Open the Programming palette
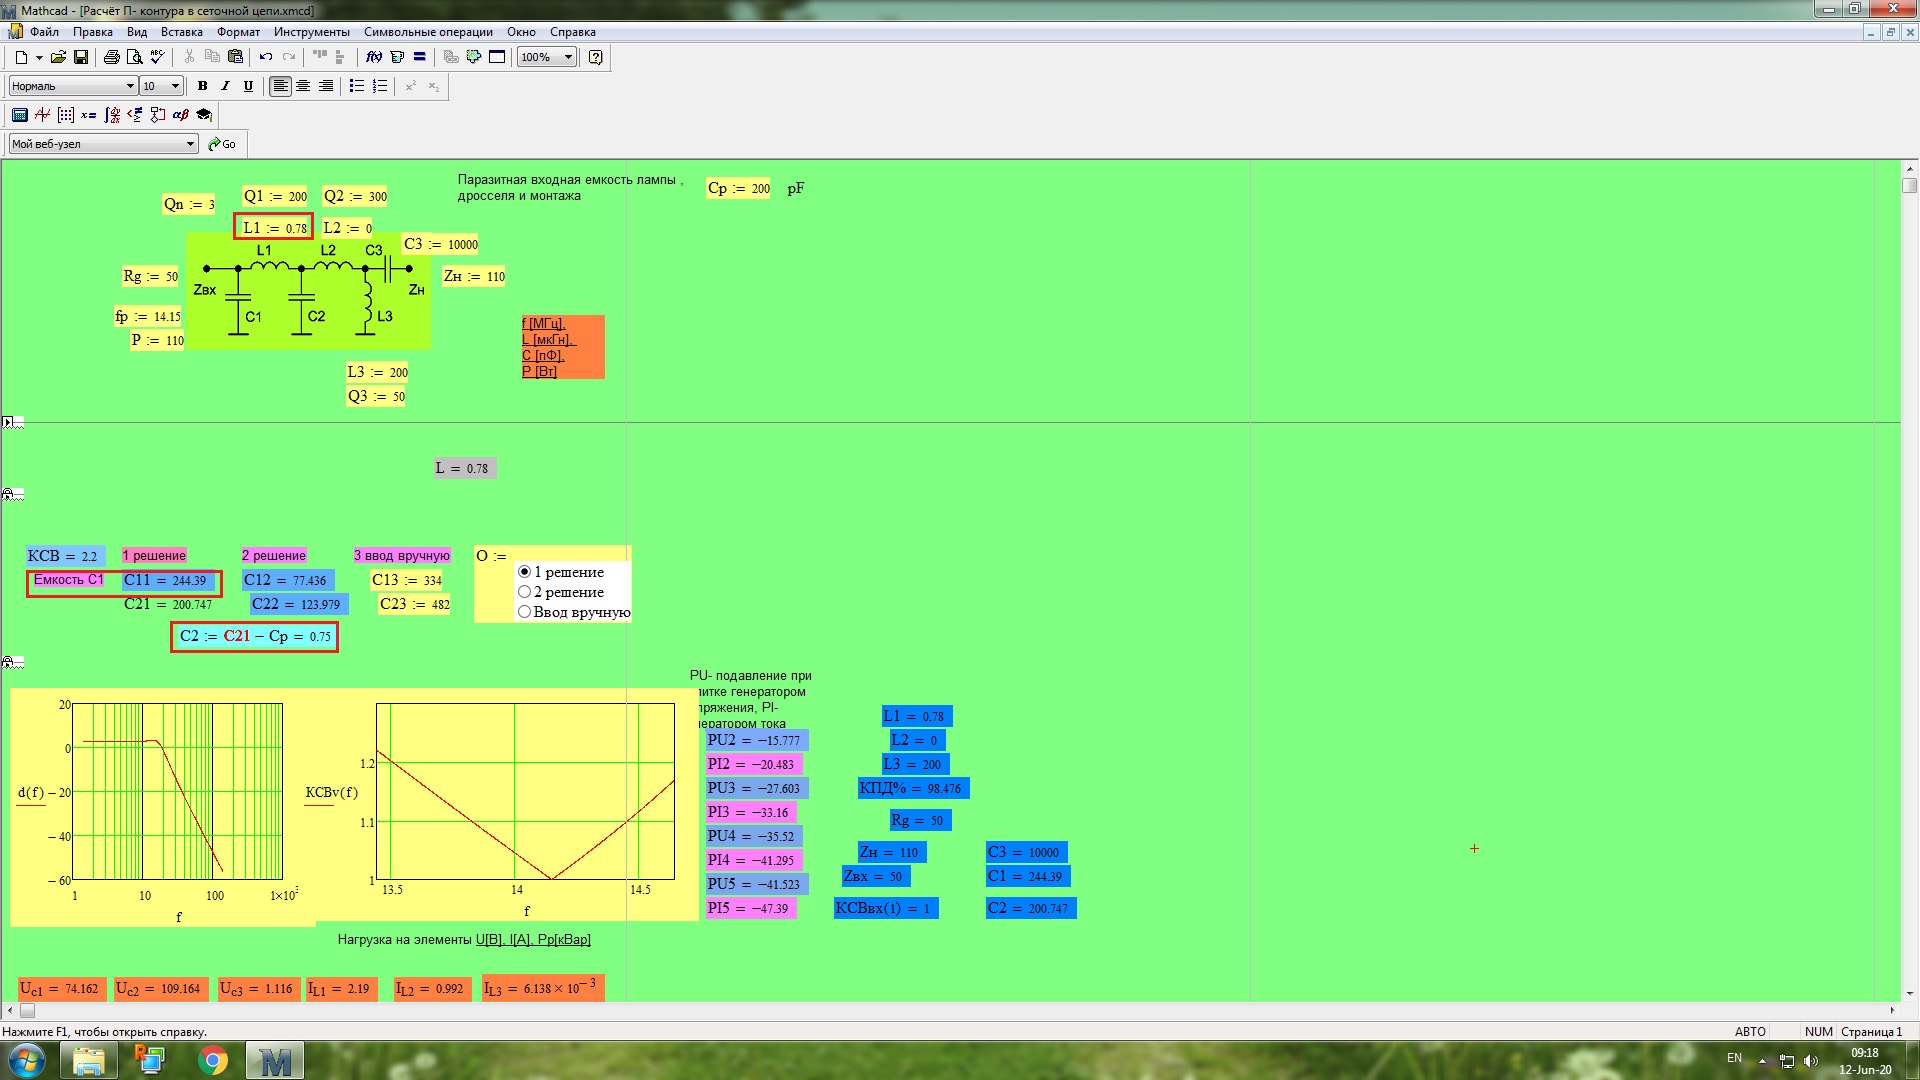This screenshot has width=1920, height=1080. pyautogui.click(x=158, y=115)
